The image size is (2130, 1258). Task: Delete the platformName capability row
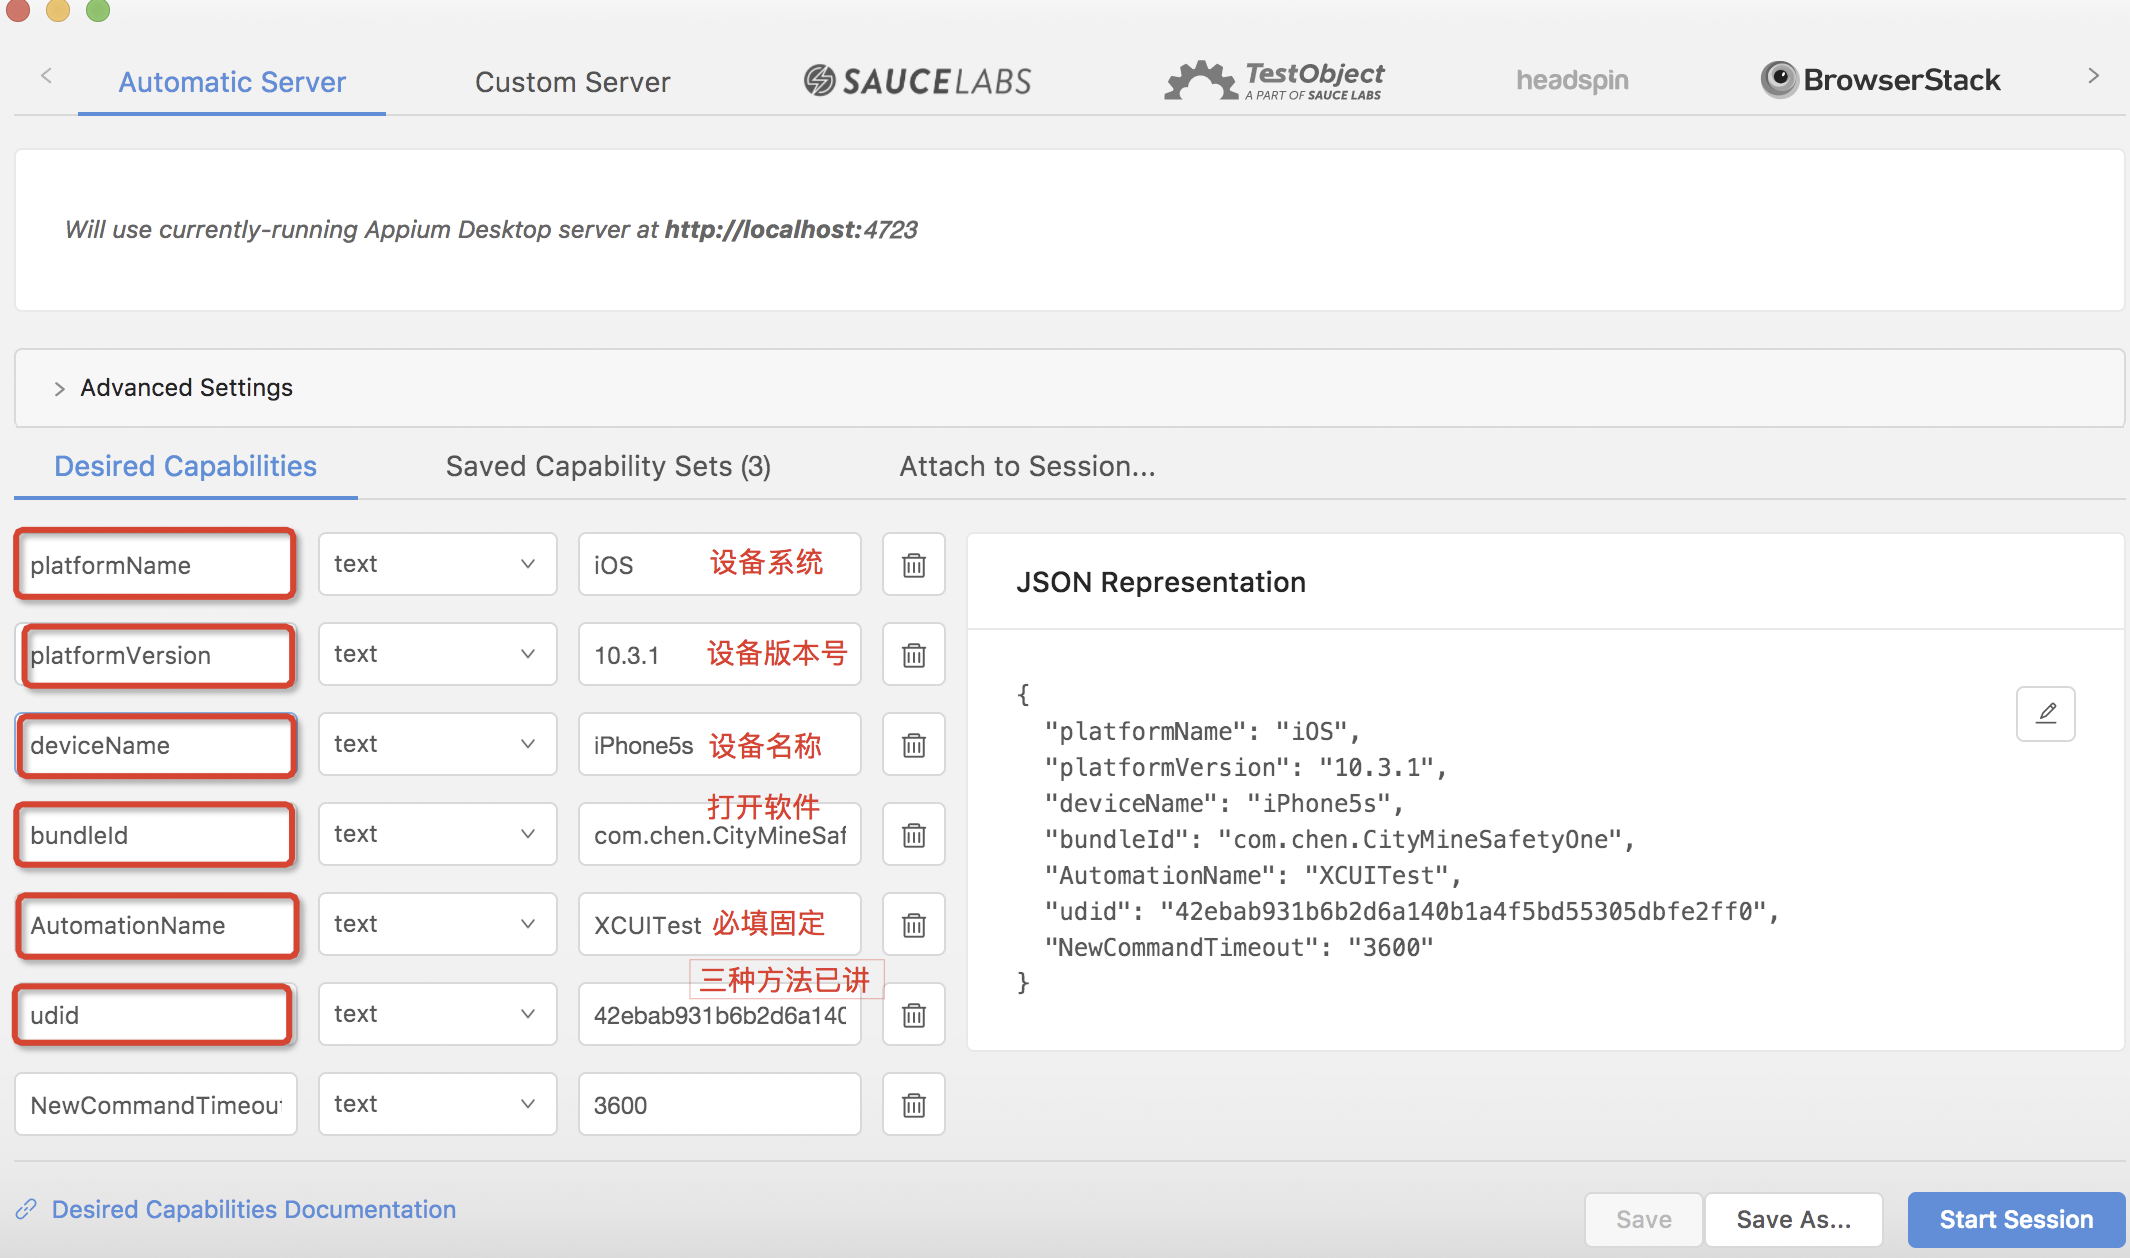(x=914, y=565)
